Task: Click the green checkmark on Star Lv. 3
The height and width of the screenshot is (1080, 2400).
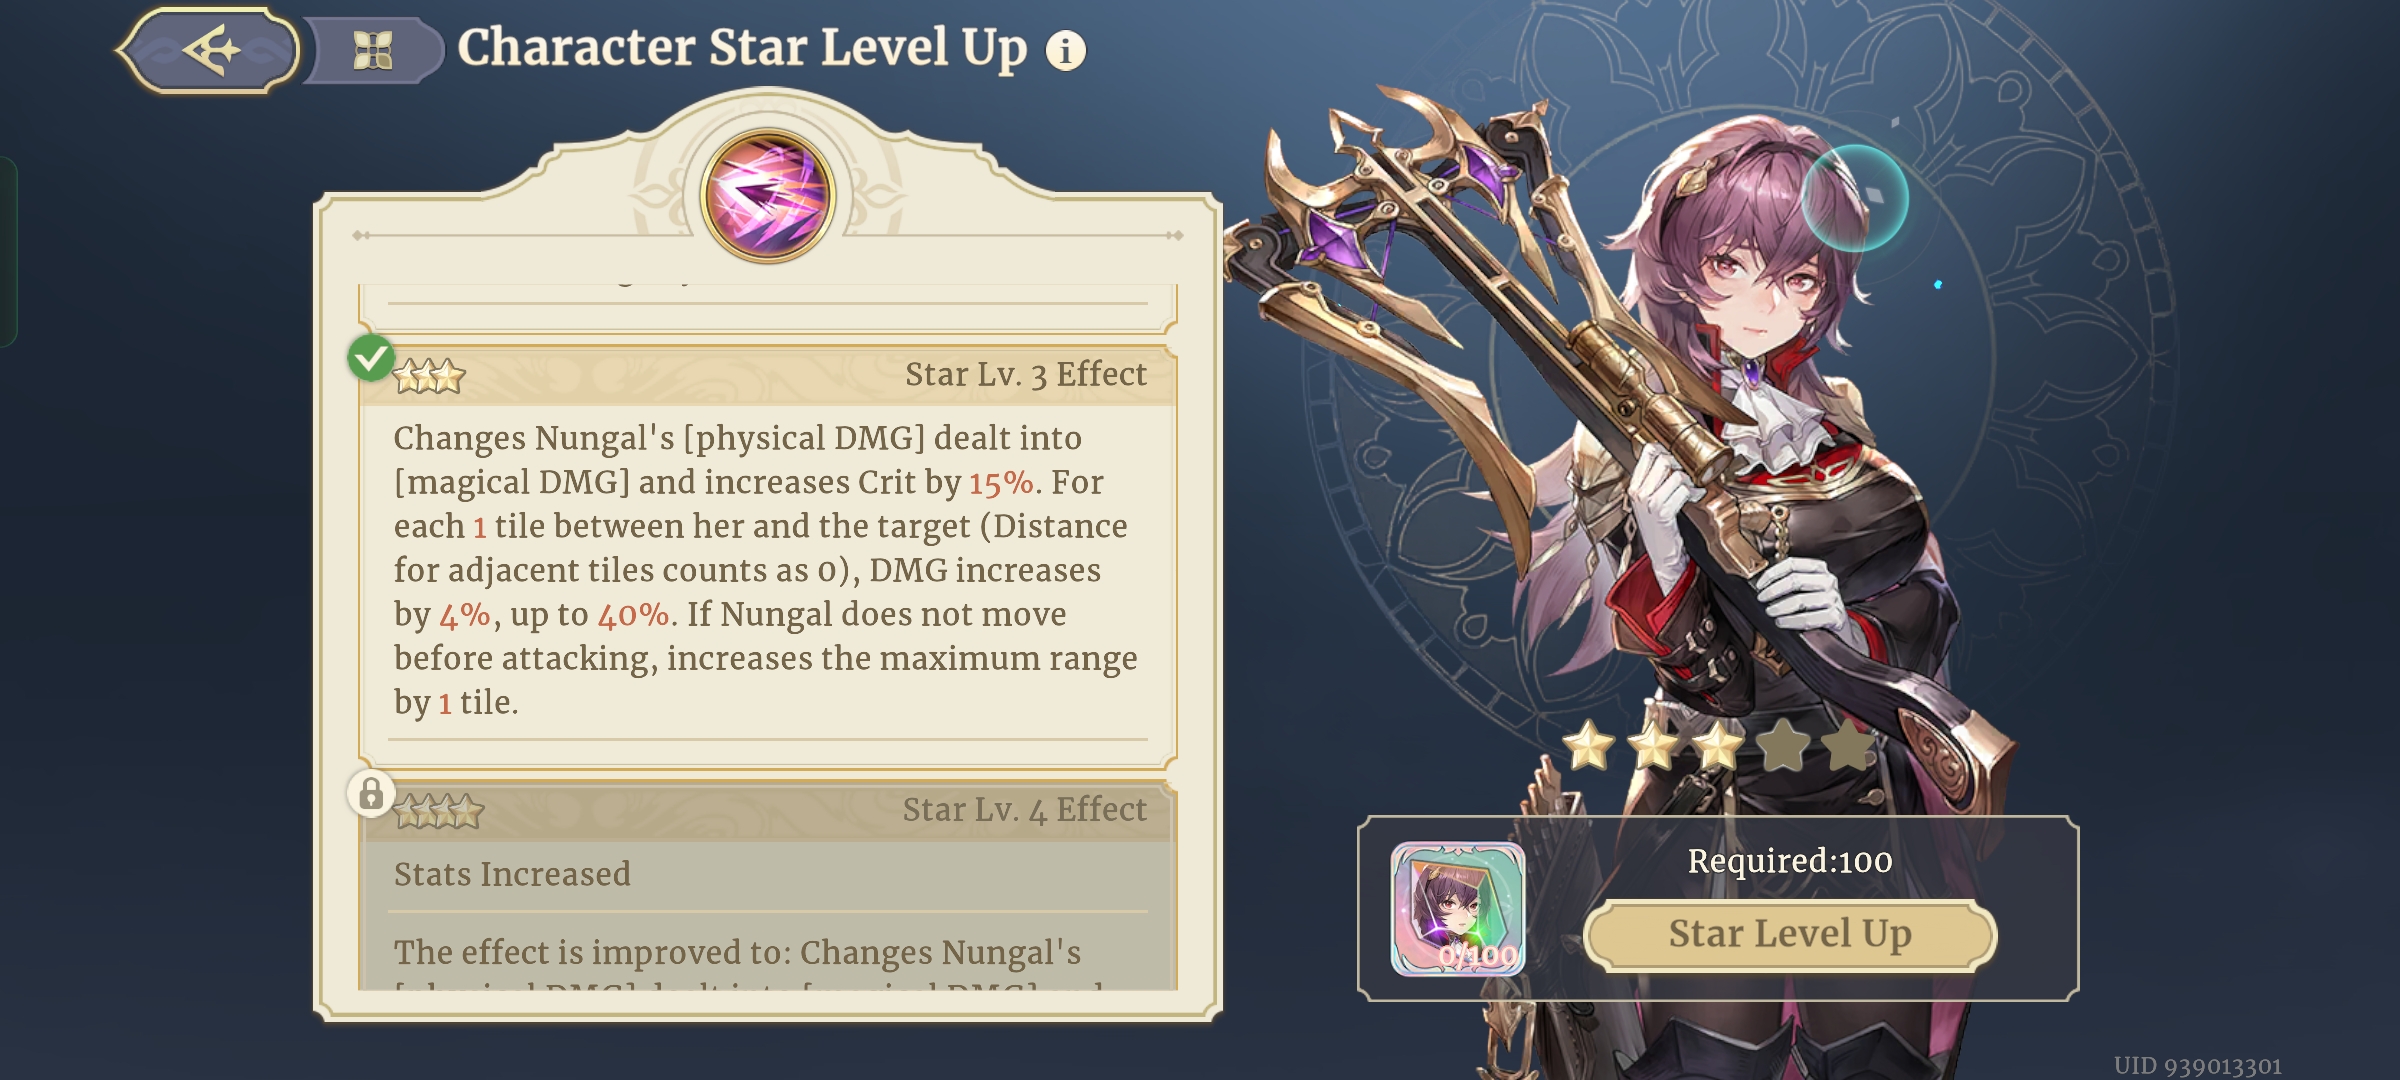Action: pyautogui.click(x=371, y=357)
